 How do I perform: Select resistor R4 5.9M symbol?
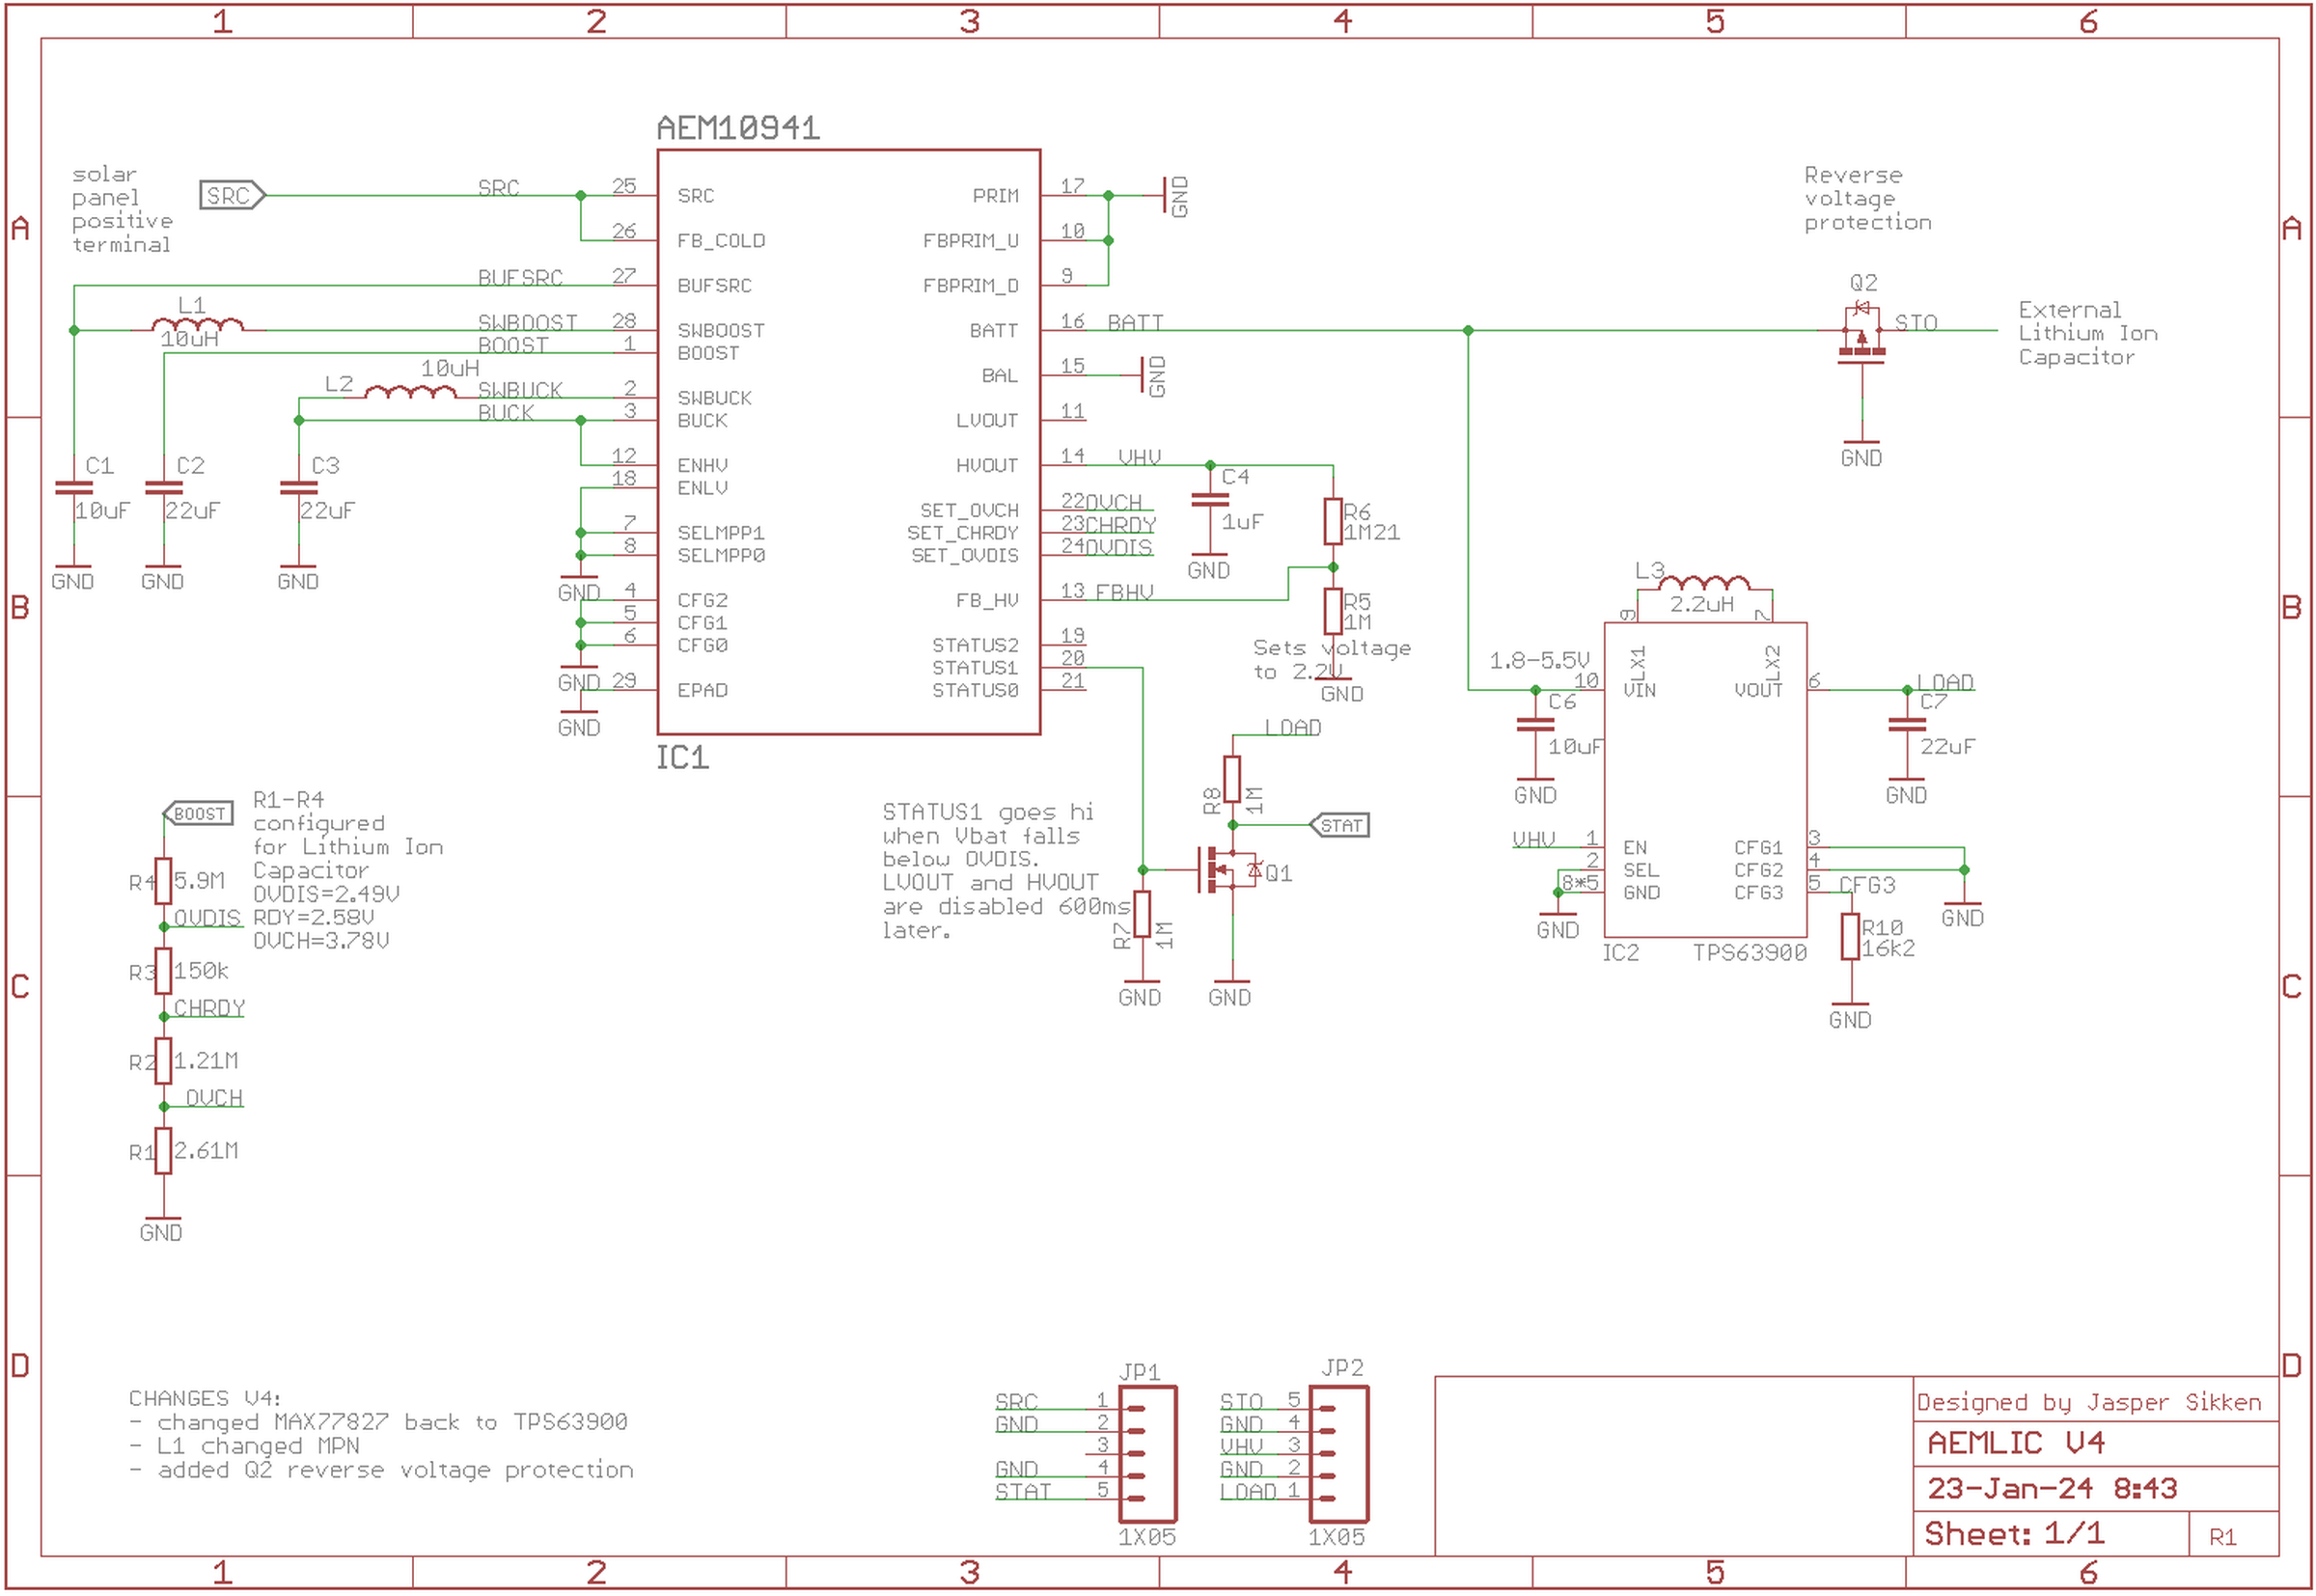click(164, 881)
